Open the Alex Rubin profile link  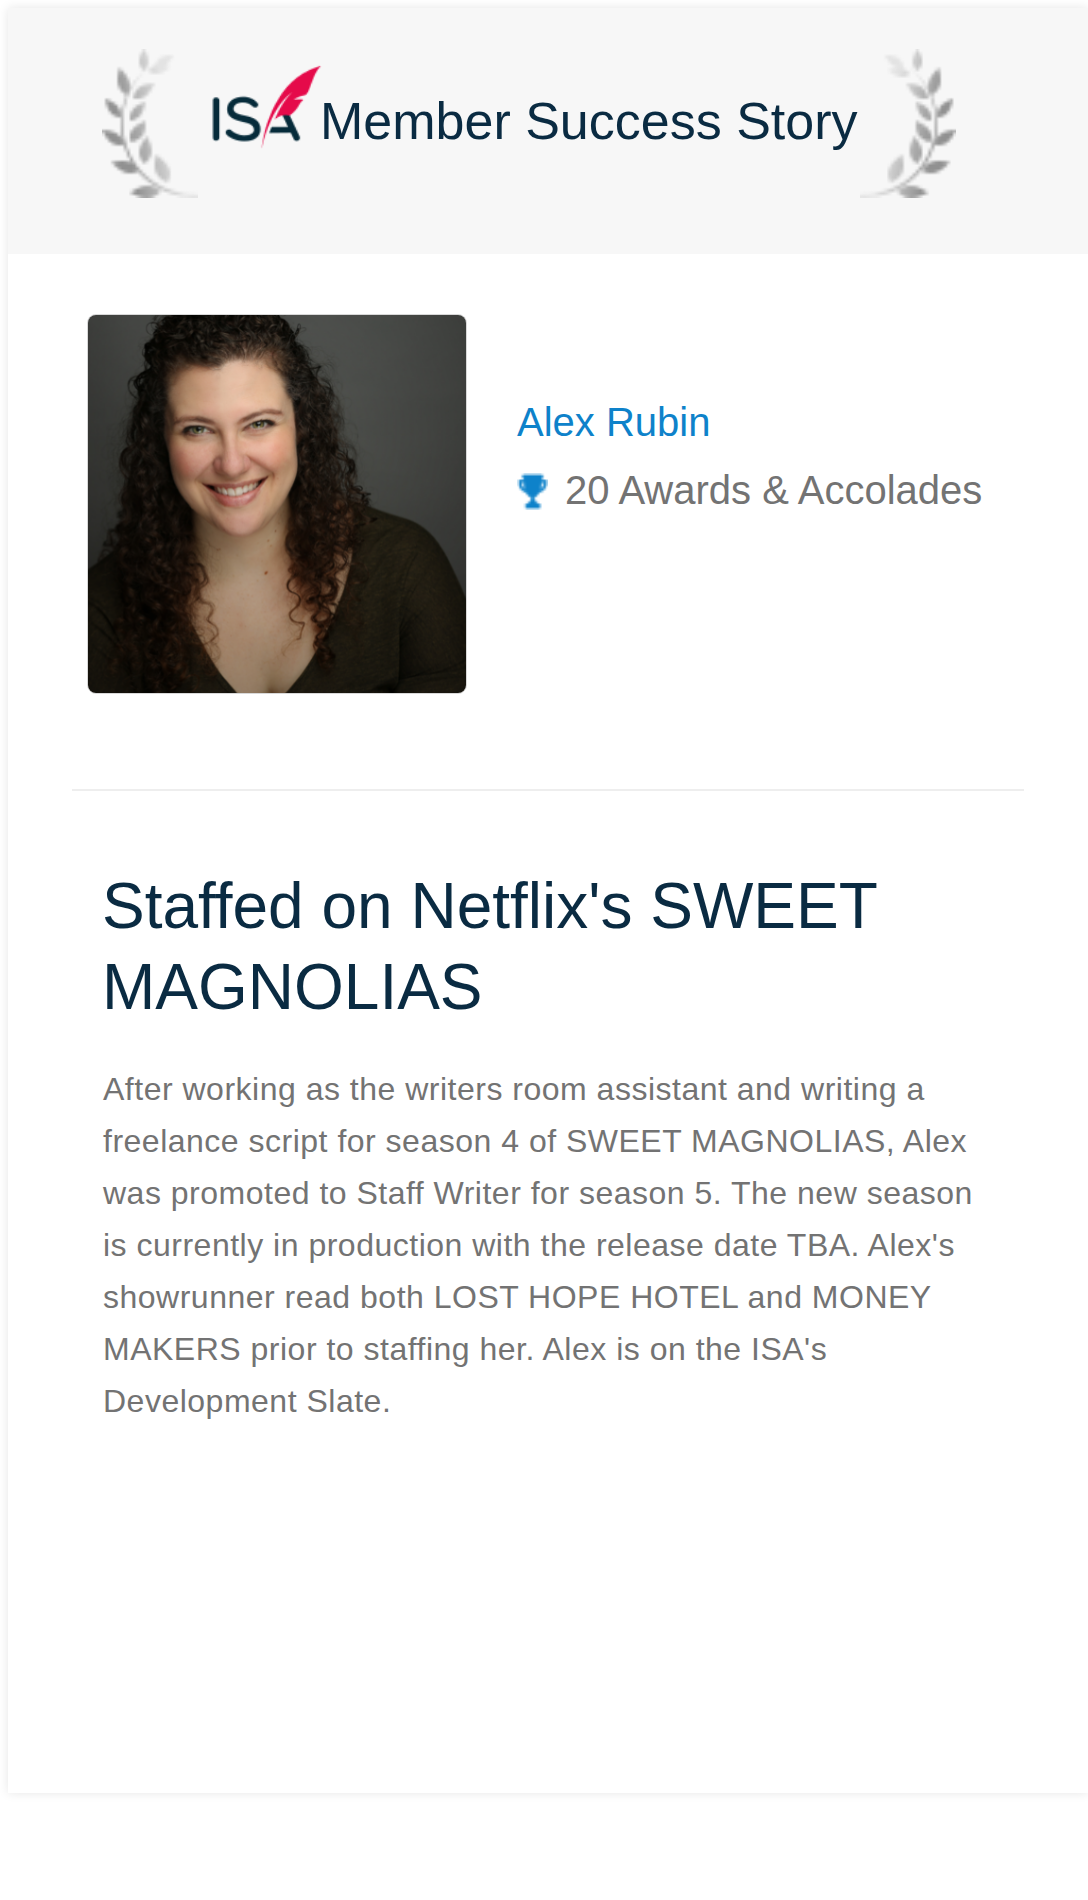[x=614, y=423]
